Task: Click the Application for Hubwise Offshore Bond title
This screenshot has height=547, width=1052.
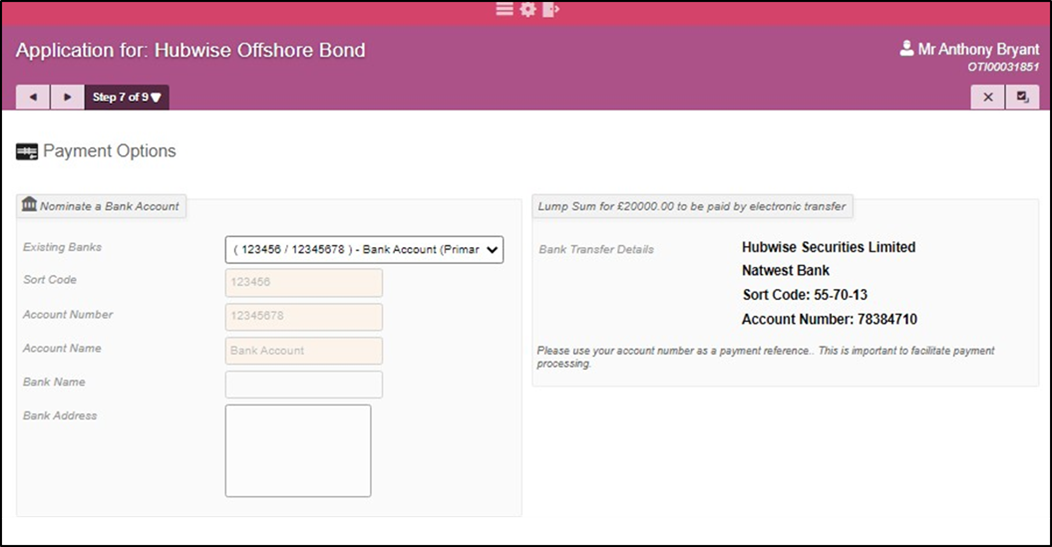Action: coord(191,50)
